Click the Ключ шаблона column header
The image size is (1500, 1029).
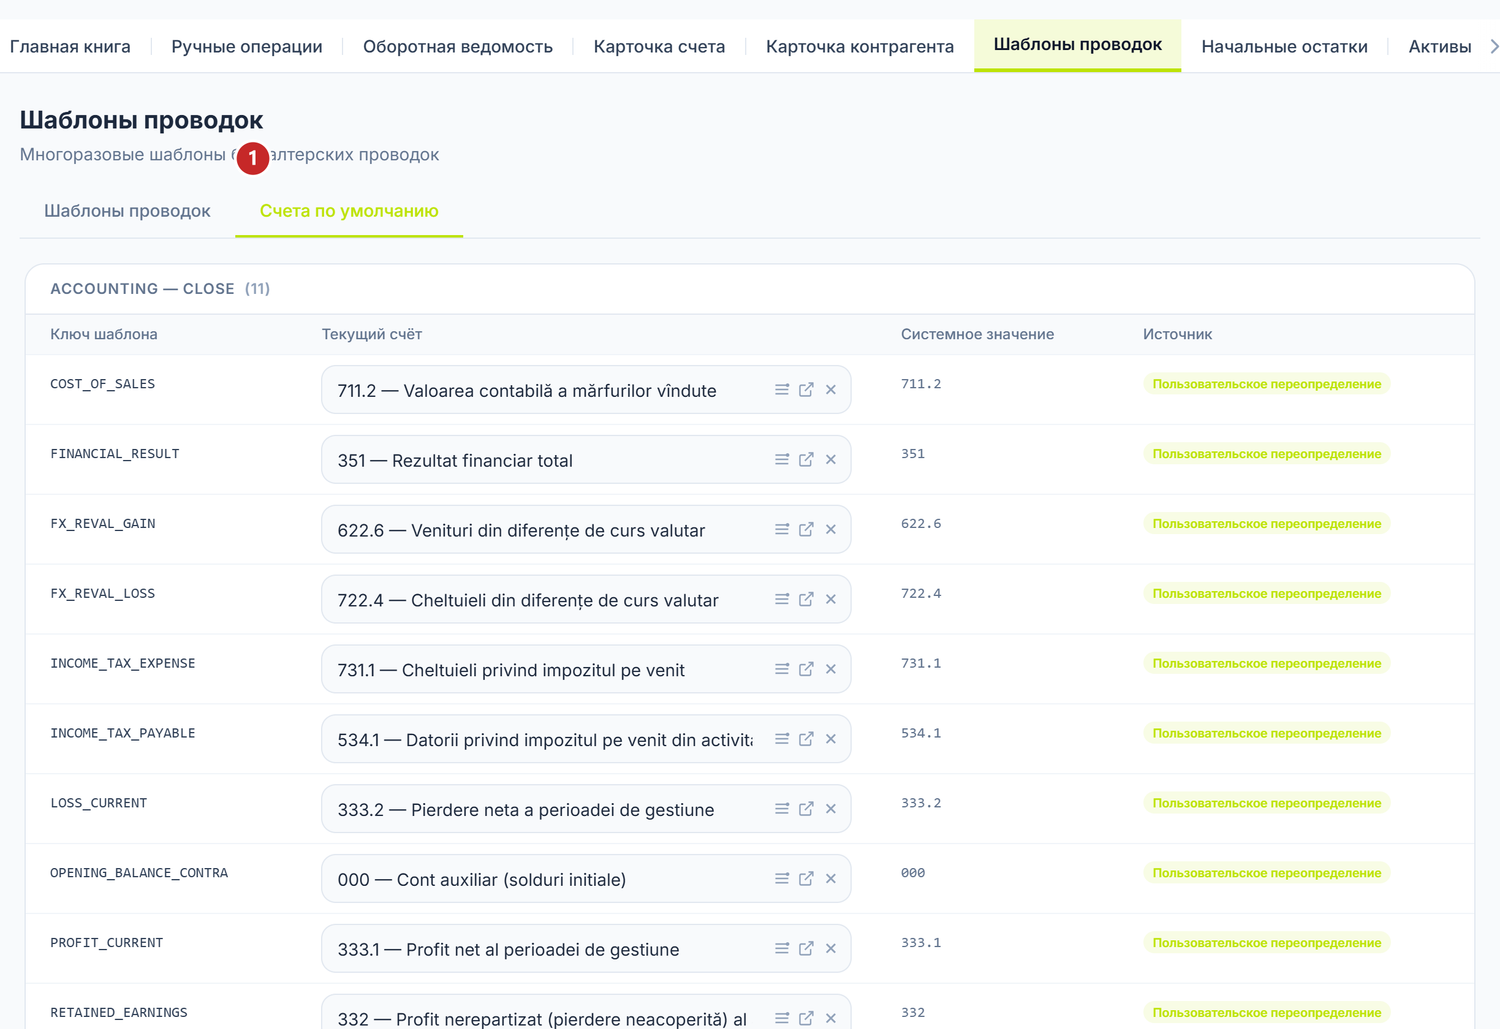(104, 334)
